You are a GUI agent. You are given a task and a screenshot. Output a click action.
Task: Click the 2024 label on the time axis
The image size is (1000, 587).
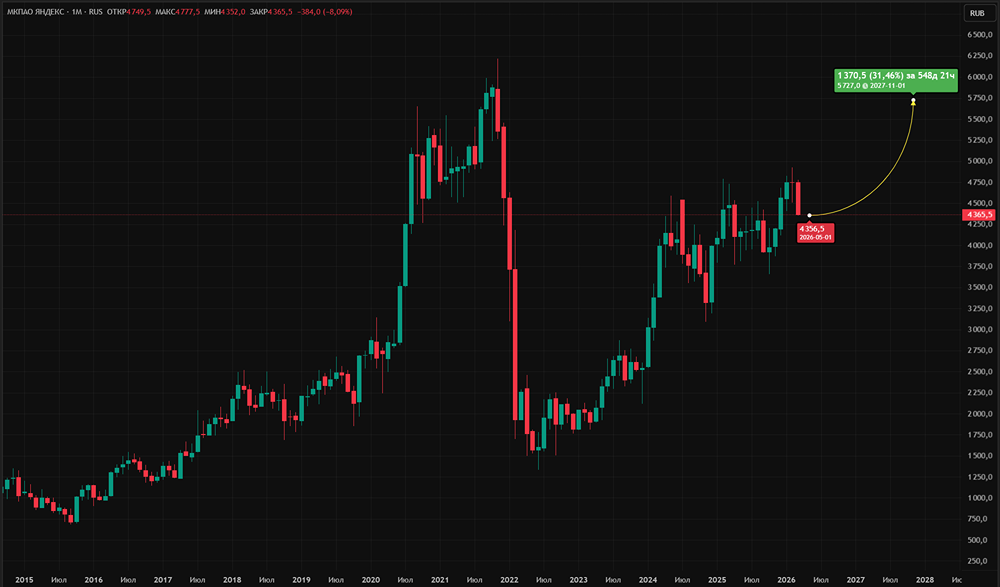(x=647, y=580)
